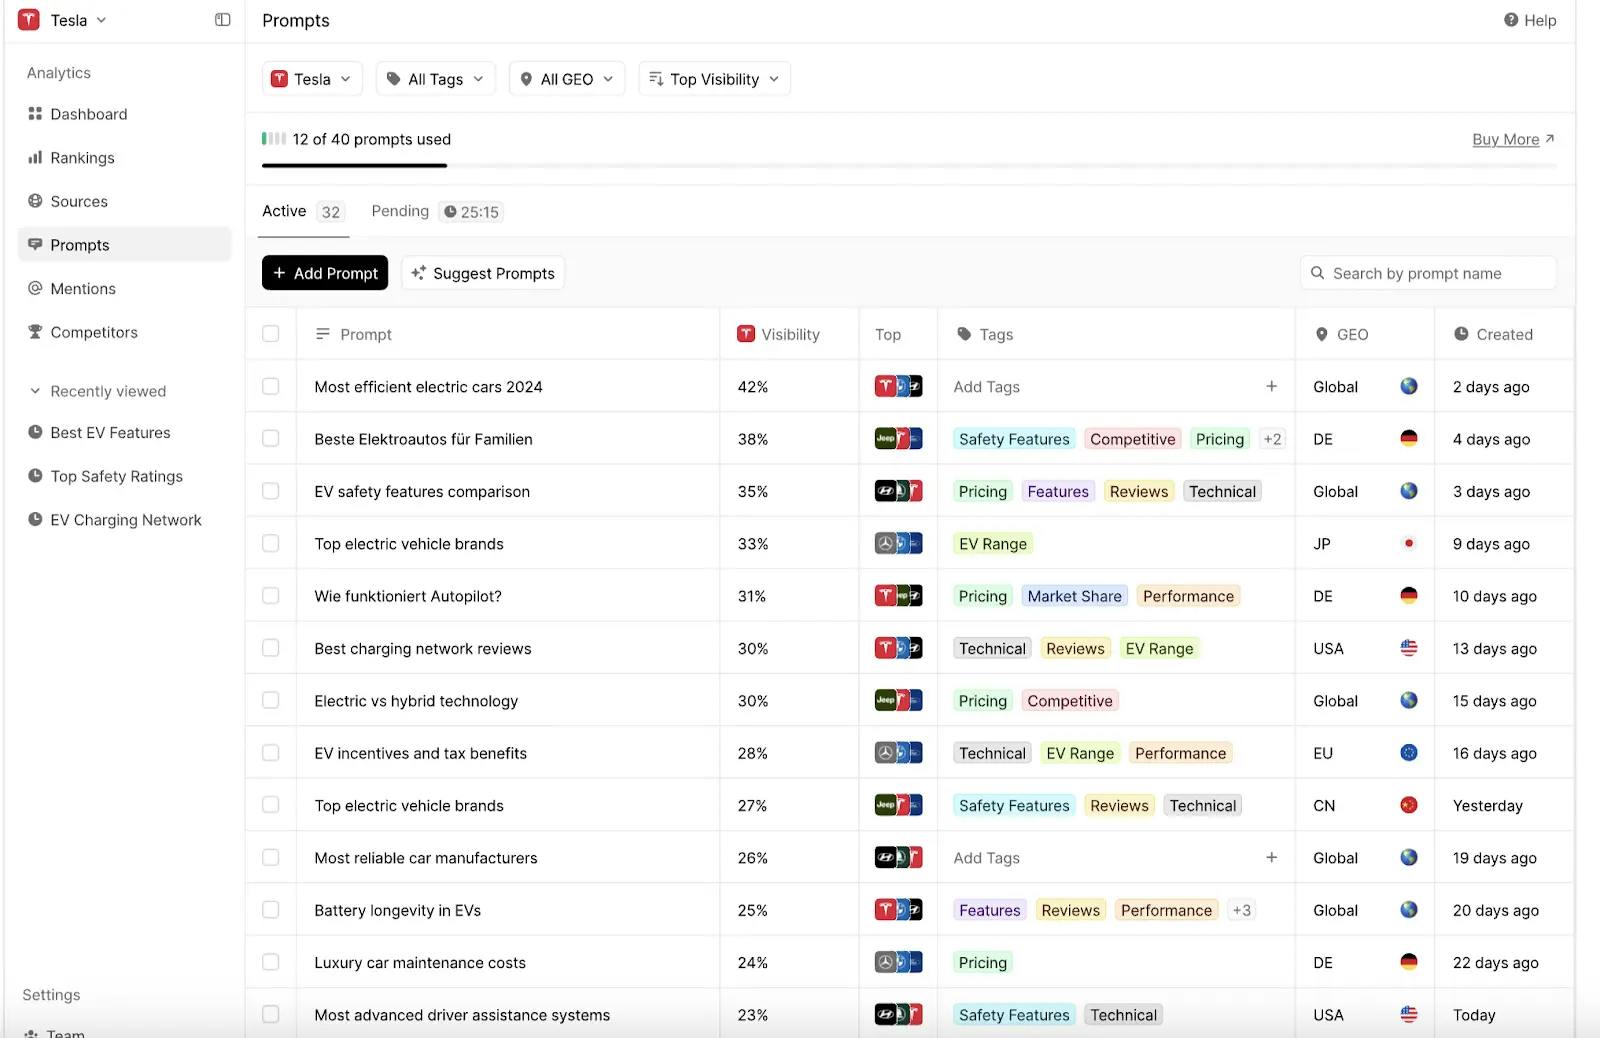Select all prompts using the header checkbox
The image size is (1600, 1038).
coord(270,334)
